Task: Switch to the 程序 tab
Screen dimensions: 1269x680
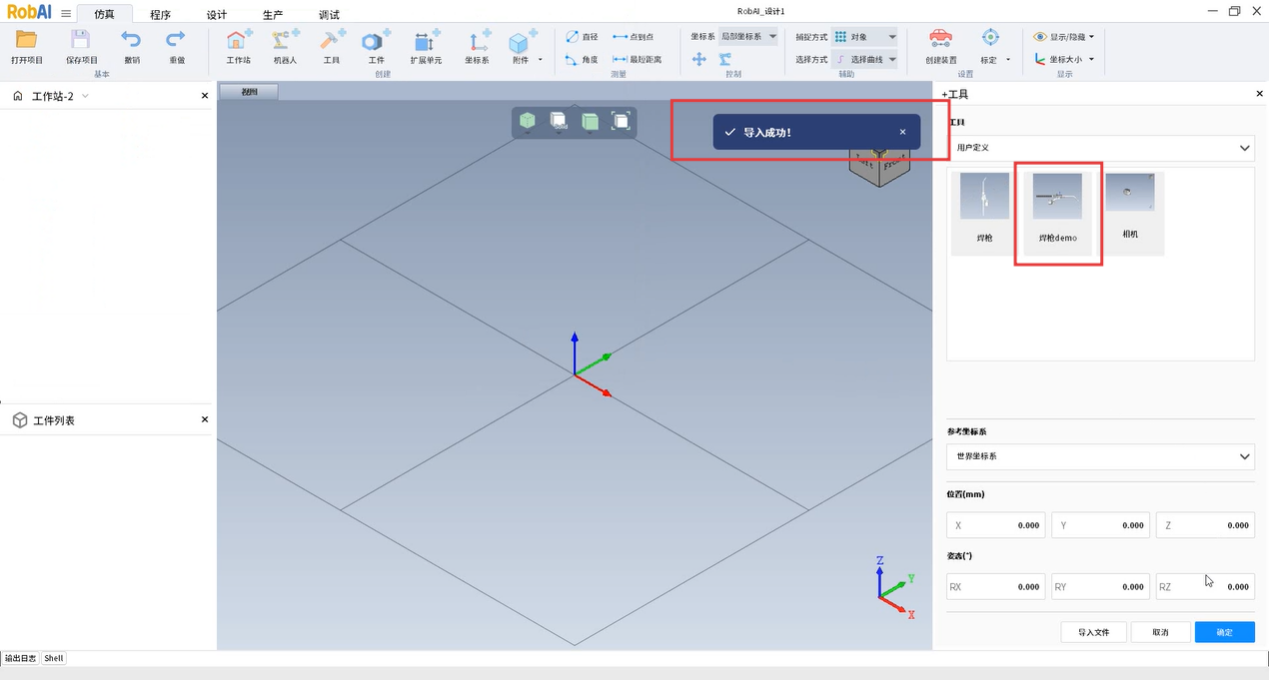Action: [x=160, y=15]
